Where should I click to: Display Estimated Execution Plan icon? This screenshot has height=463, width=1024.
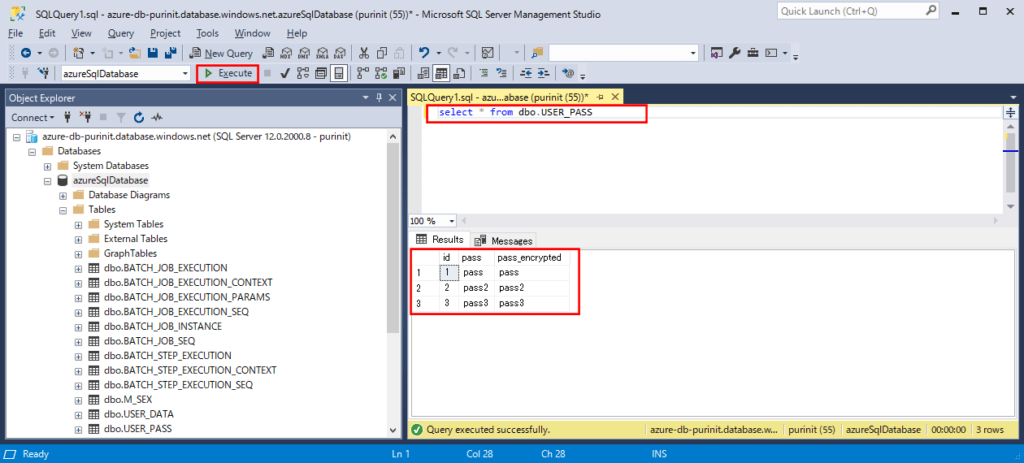click(303, 73)
